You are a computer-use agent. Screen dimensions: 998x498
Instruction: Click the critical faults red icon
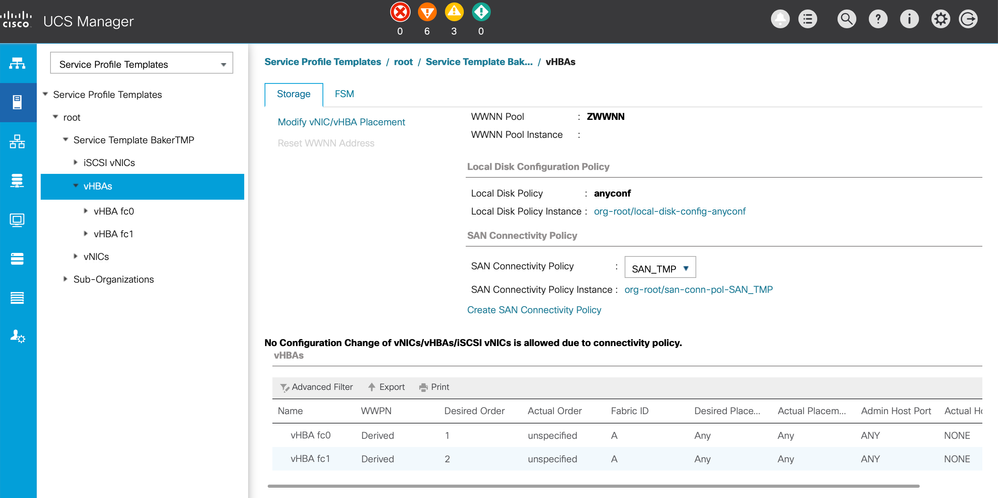point(400,12)
